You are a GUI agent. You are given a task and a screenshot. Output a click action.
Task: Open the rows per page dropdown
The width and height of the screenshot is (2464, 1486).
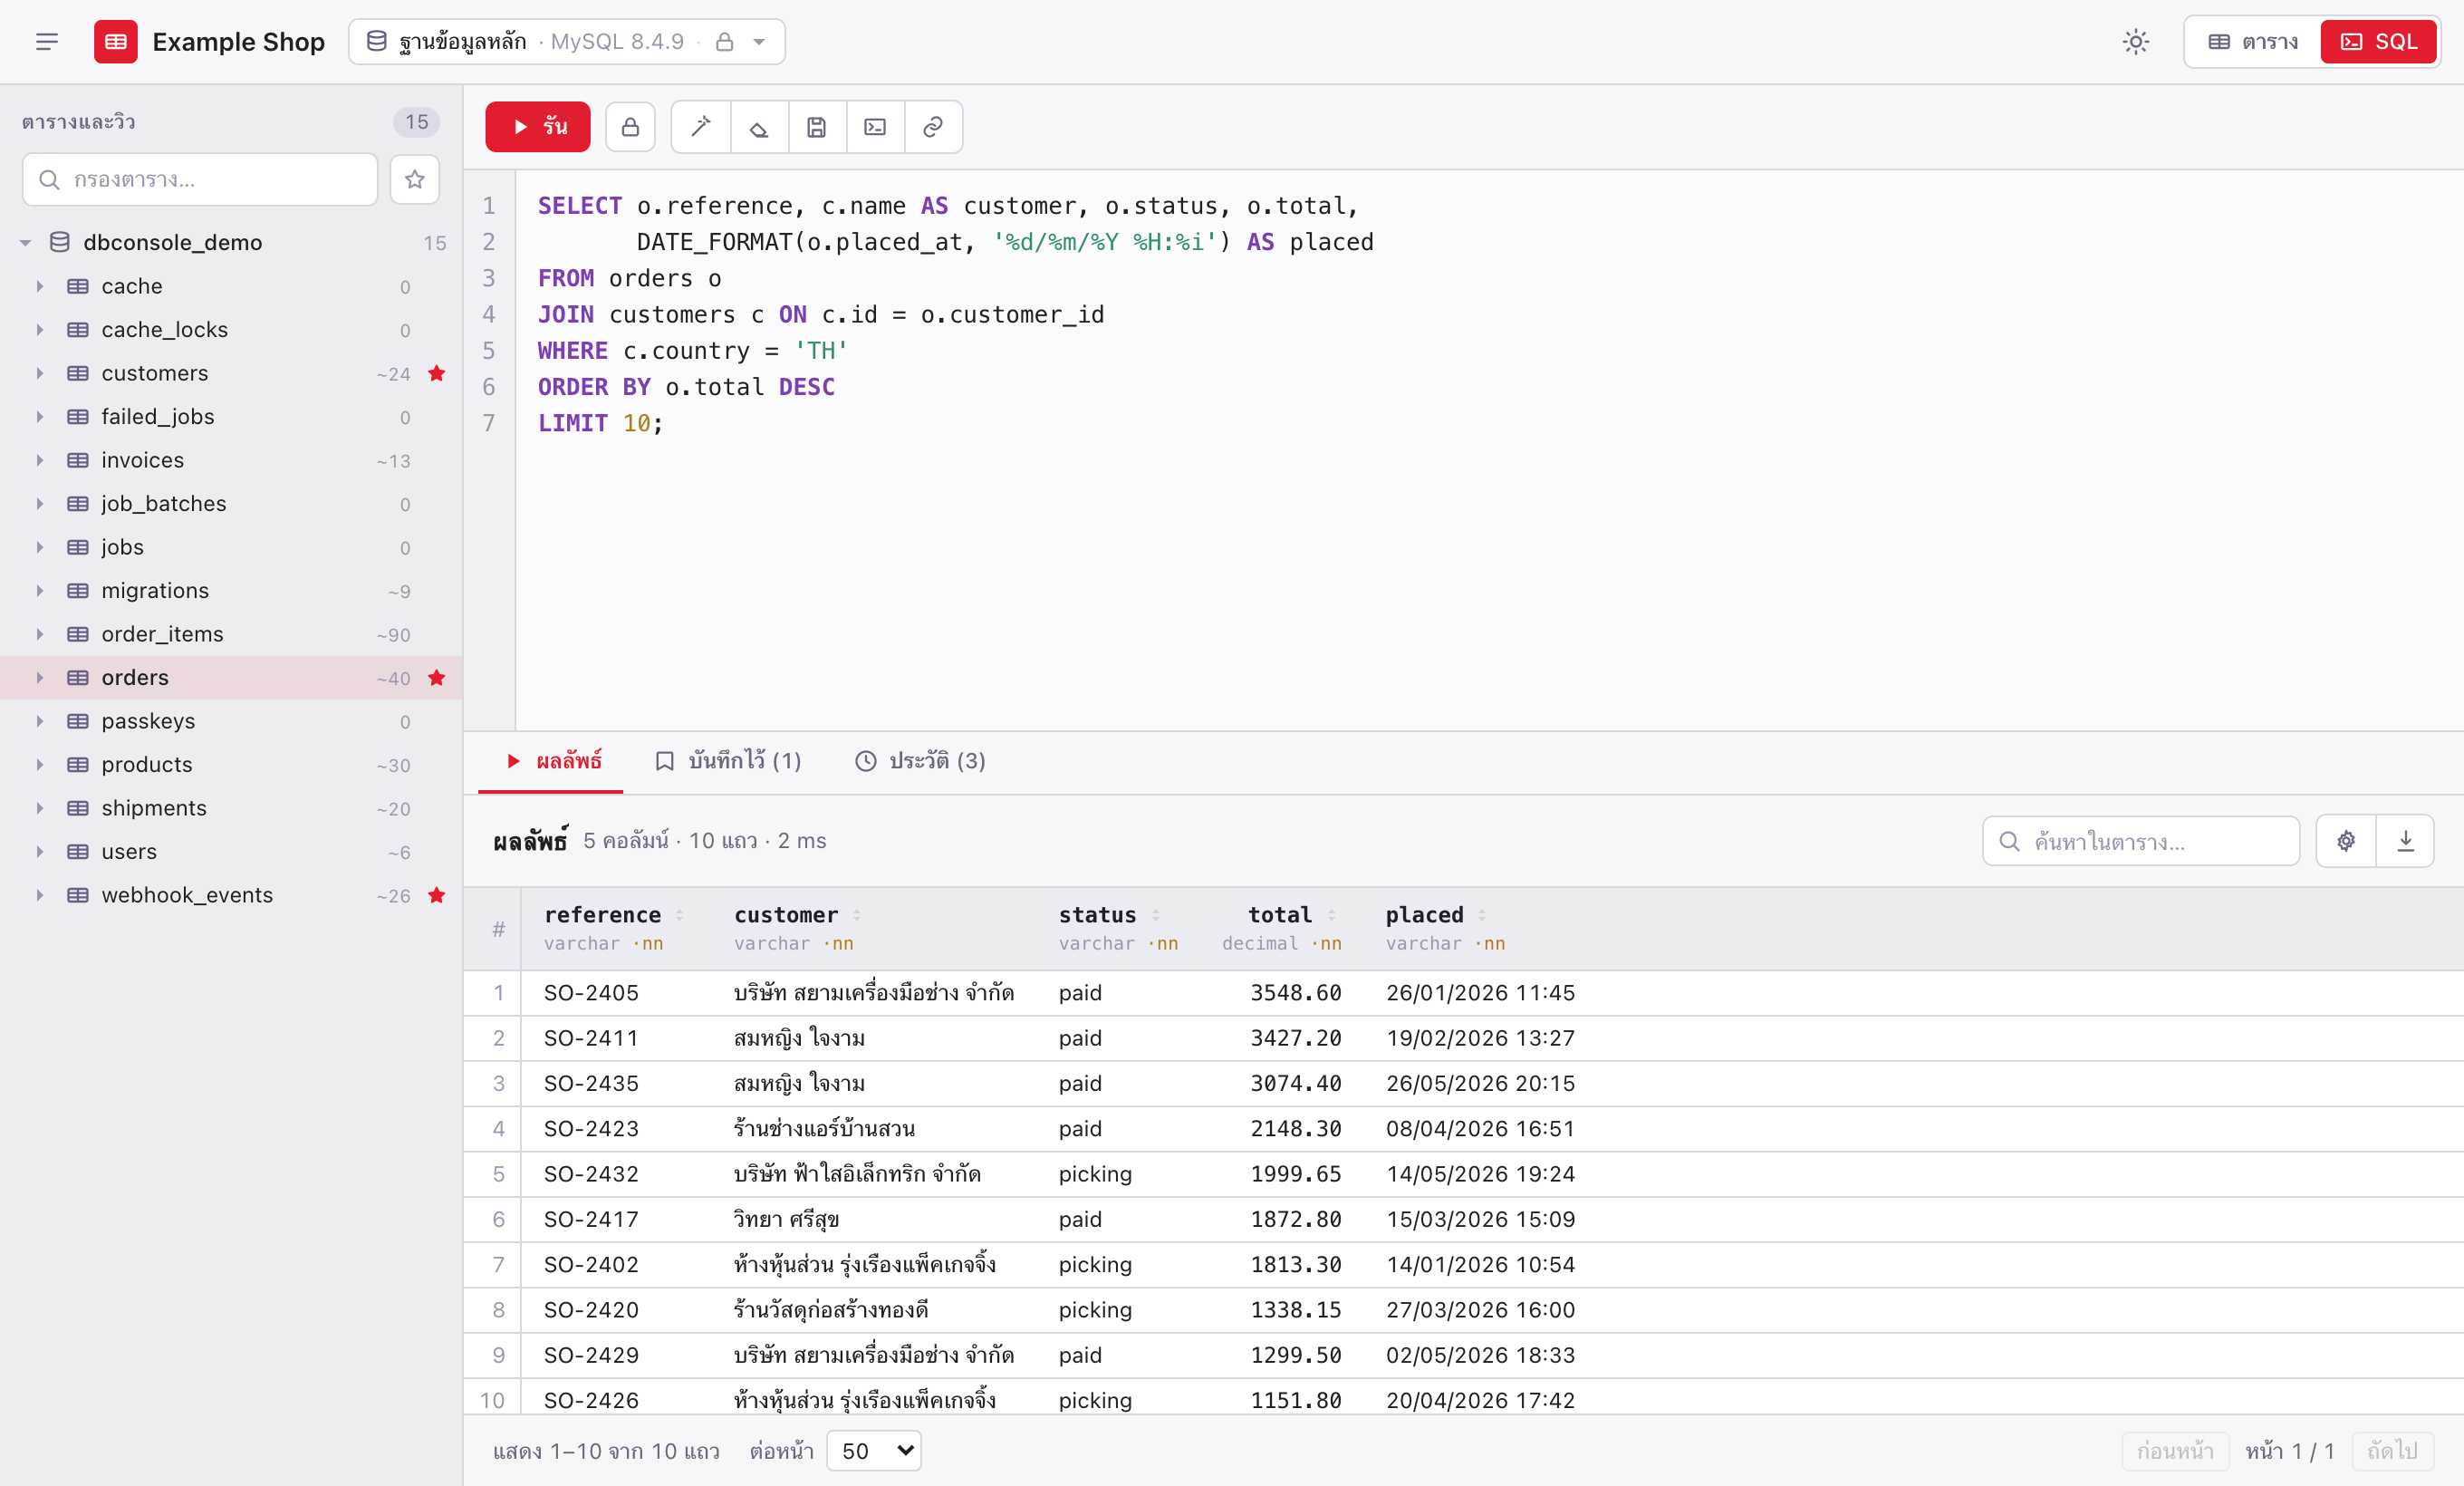click(x=874, y=1451)
